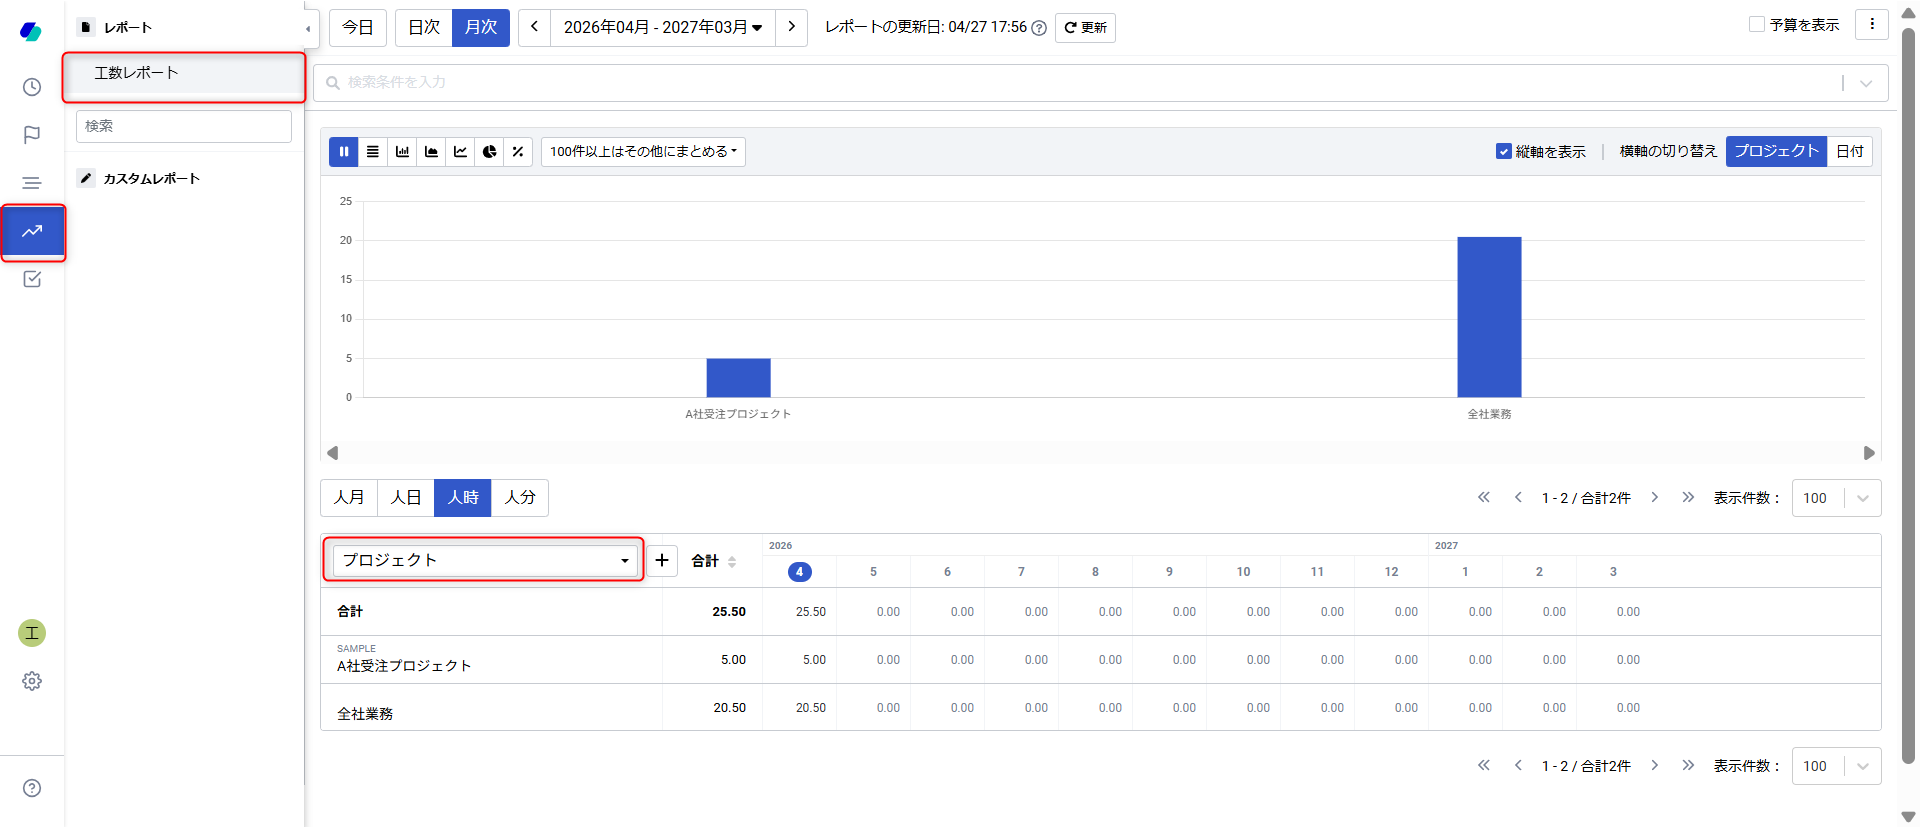The width and height of the screenshot is (1920, 827).
Task: Uncheck the 縦軸を表示 checkbox
Action: coord(1503,152)
